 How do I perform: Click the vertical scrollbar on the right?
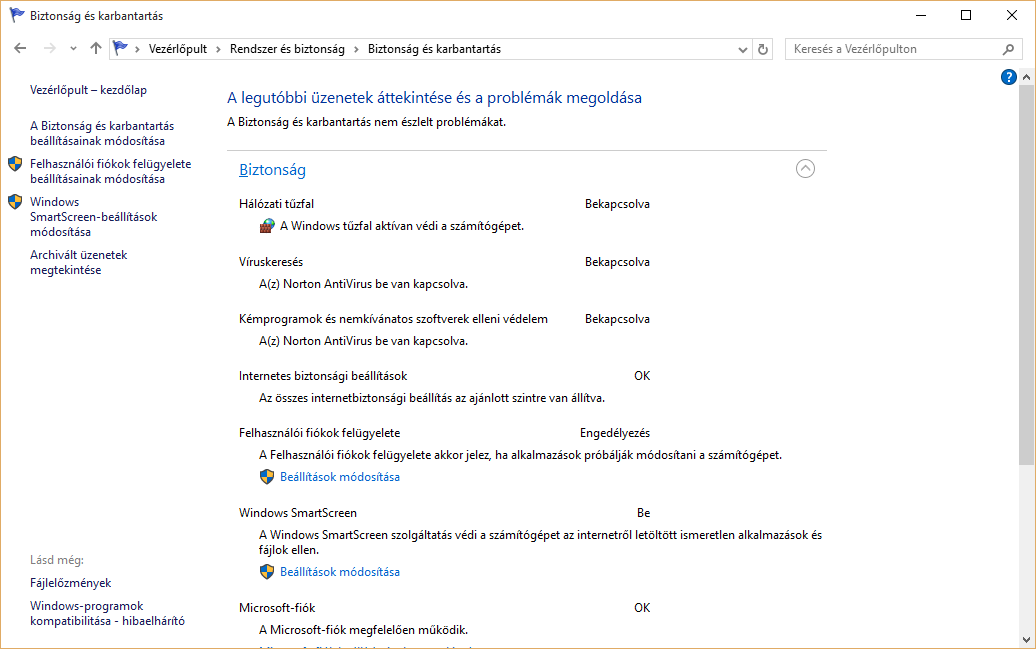pos(1027,300)
